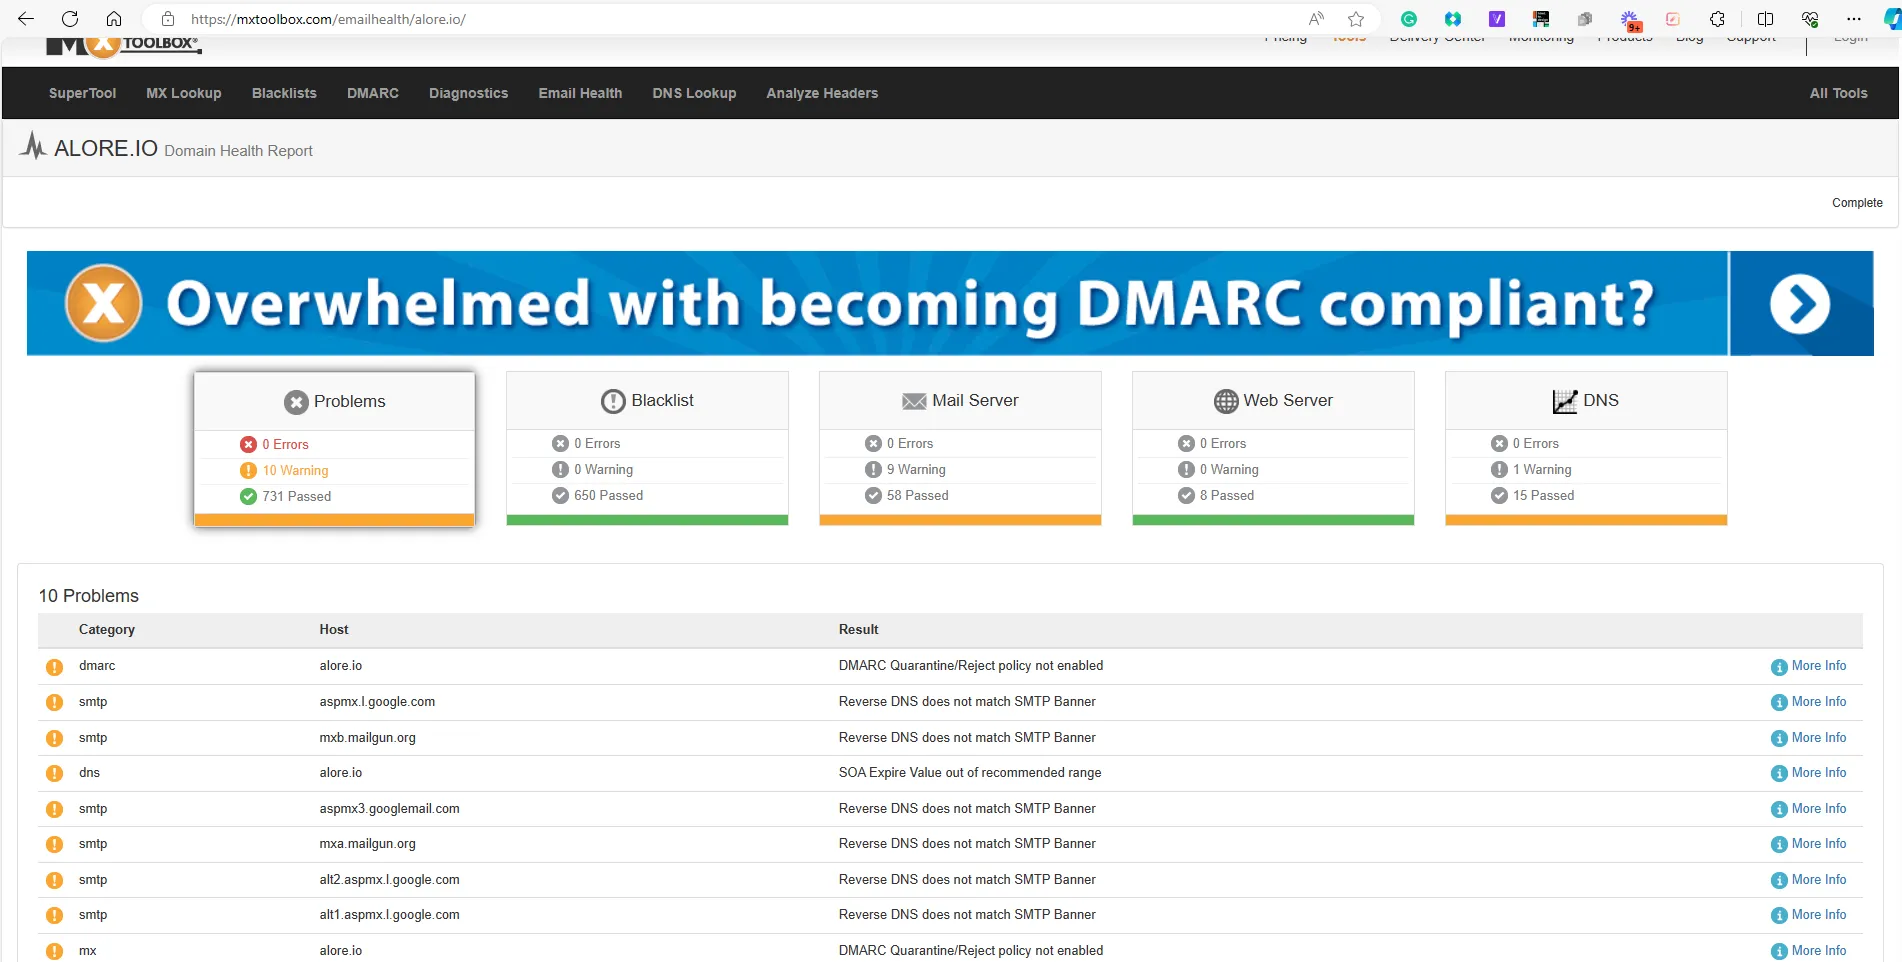Select the Problems summary card
This screenshot has width=1902, height=962.
(334, 449)
